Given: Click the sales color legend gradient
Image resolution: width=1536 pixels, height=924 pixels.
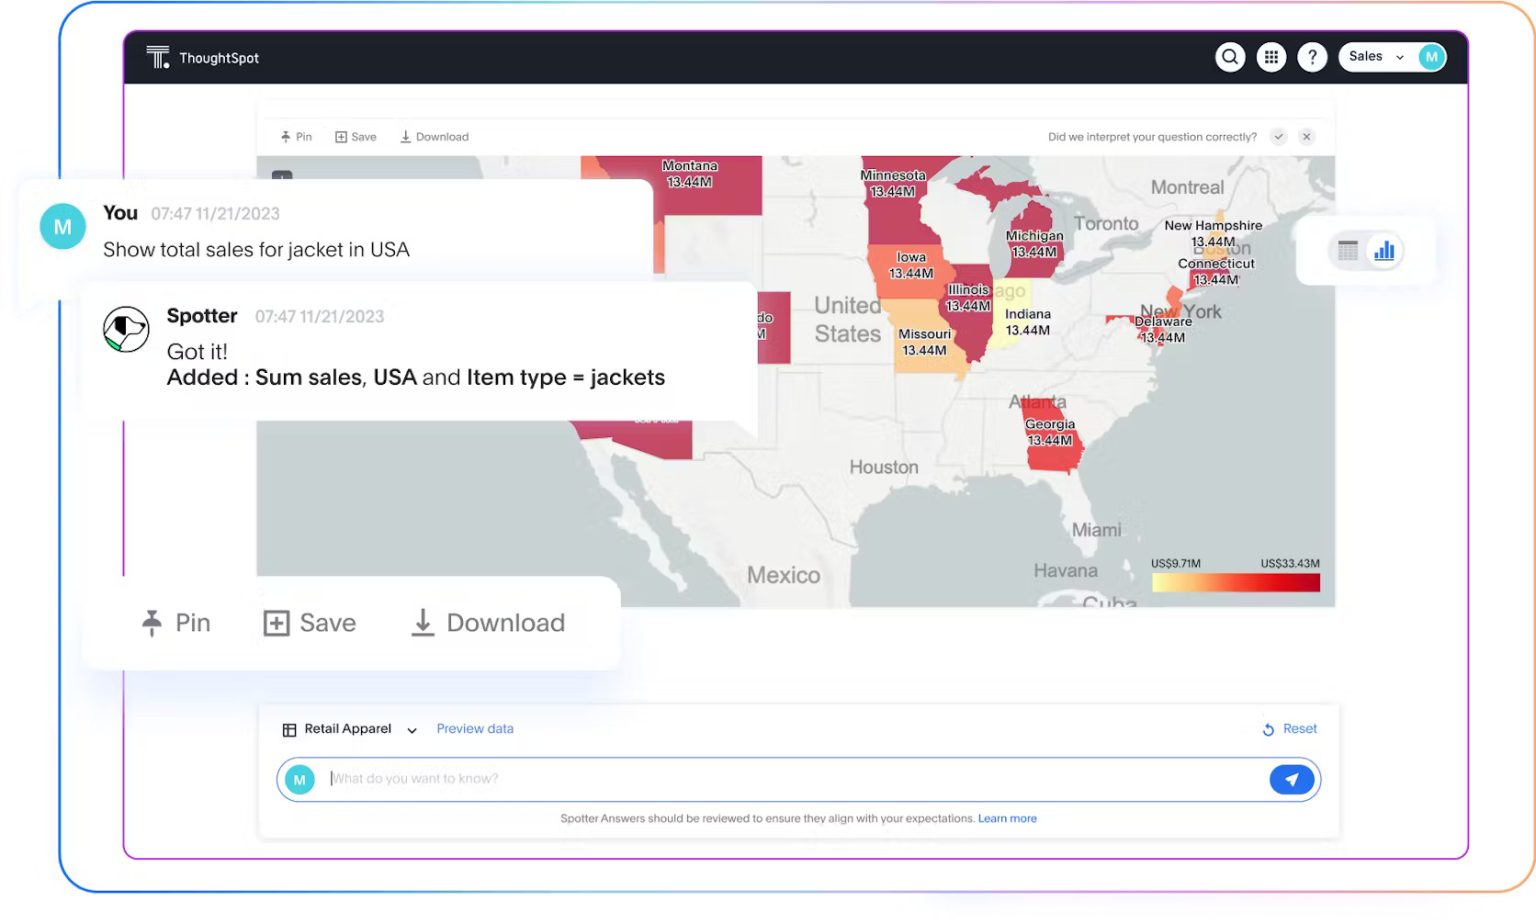Looking at the screenshot, I should pyautogui.click(x=1236, y=581).
